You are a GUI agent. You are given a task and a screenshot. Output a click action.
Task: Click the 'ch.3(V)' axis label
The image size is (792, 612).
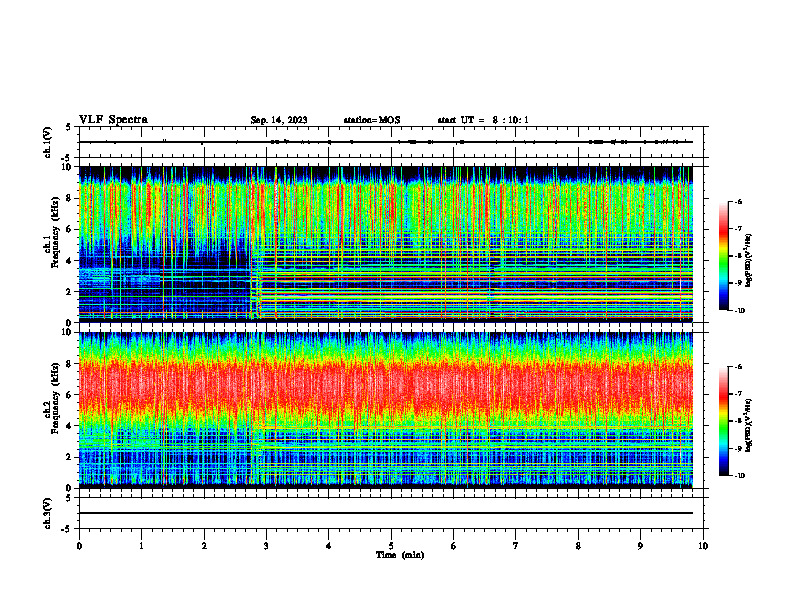[x=48, y=513]
